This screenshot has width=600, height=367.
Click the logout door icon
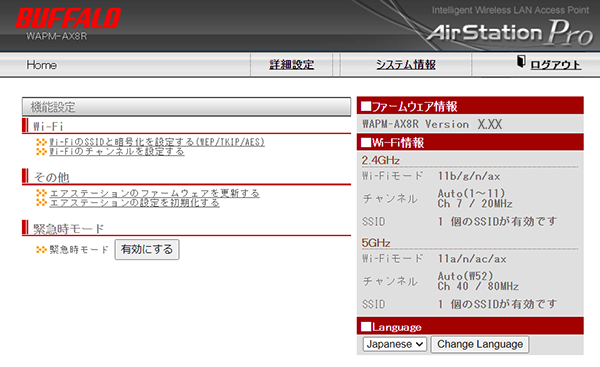521,62
